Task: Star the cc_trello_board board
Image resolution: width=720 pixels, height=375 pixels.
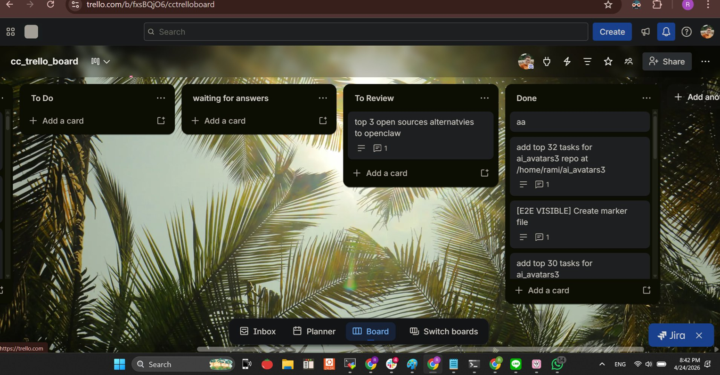Action: pyautogui.click(x=608, y=62)
